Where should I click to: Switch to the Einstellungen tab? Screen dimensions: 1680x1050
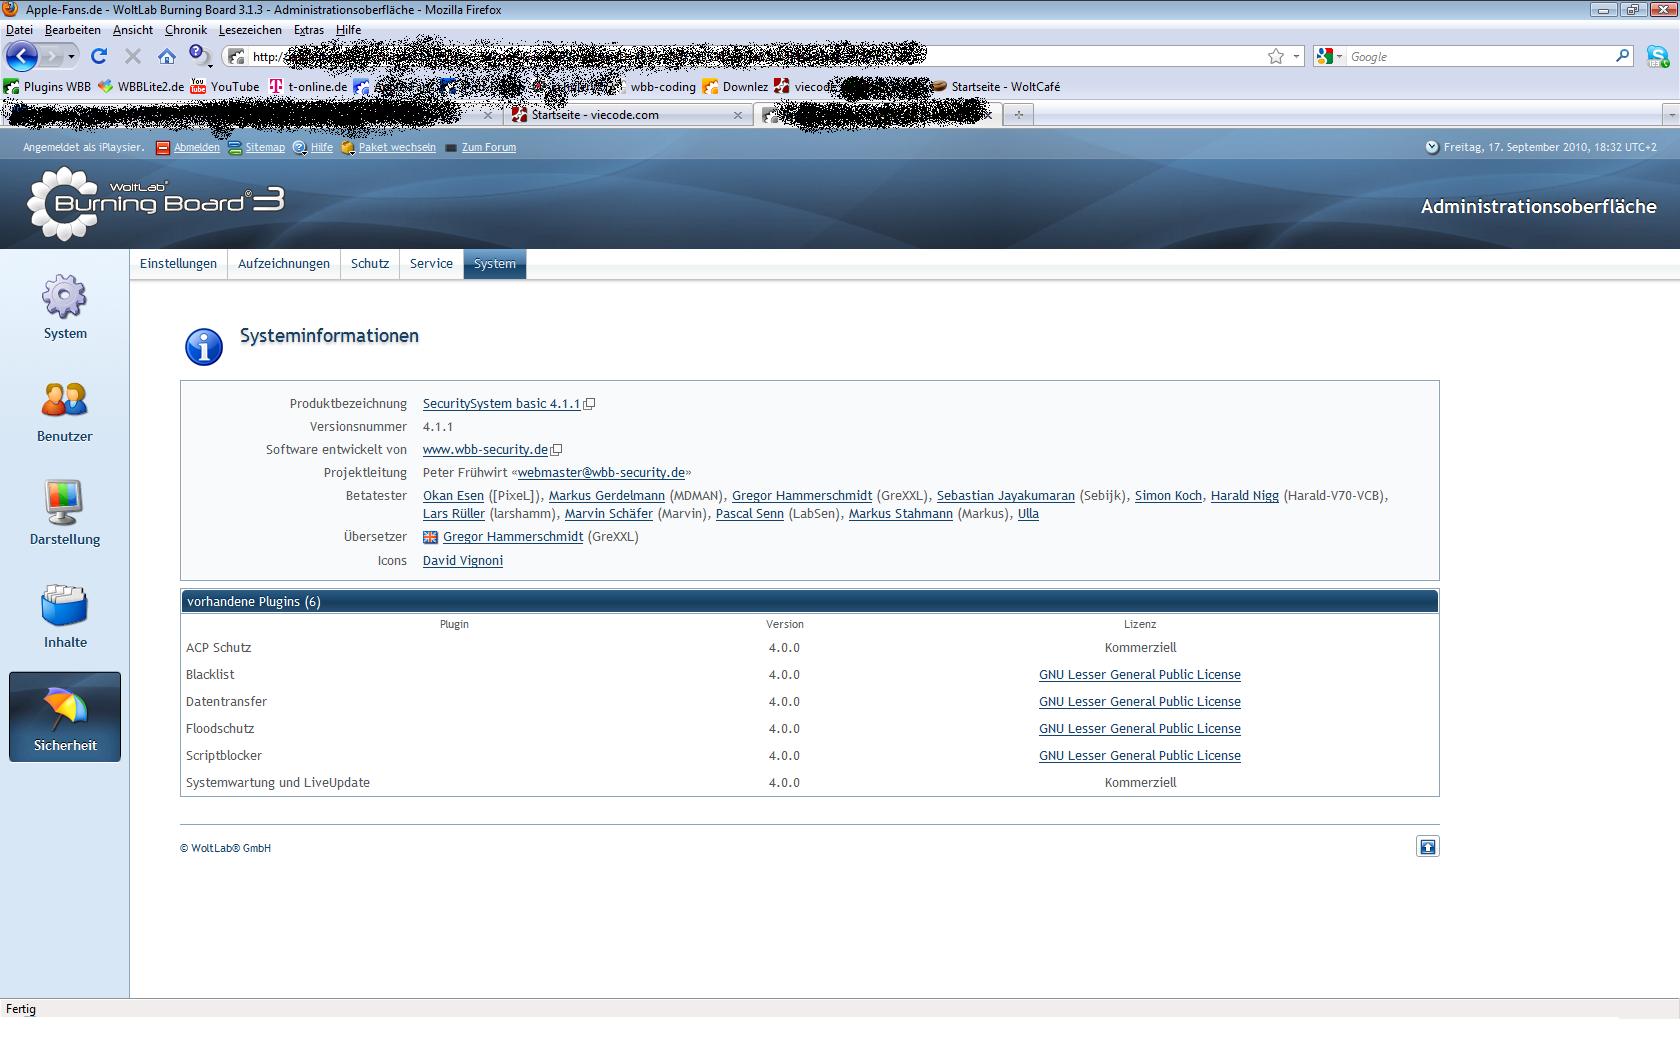pyautogui.click(x=178, y=264)
